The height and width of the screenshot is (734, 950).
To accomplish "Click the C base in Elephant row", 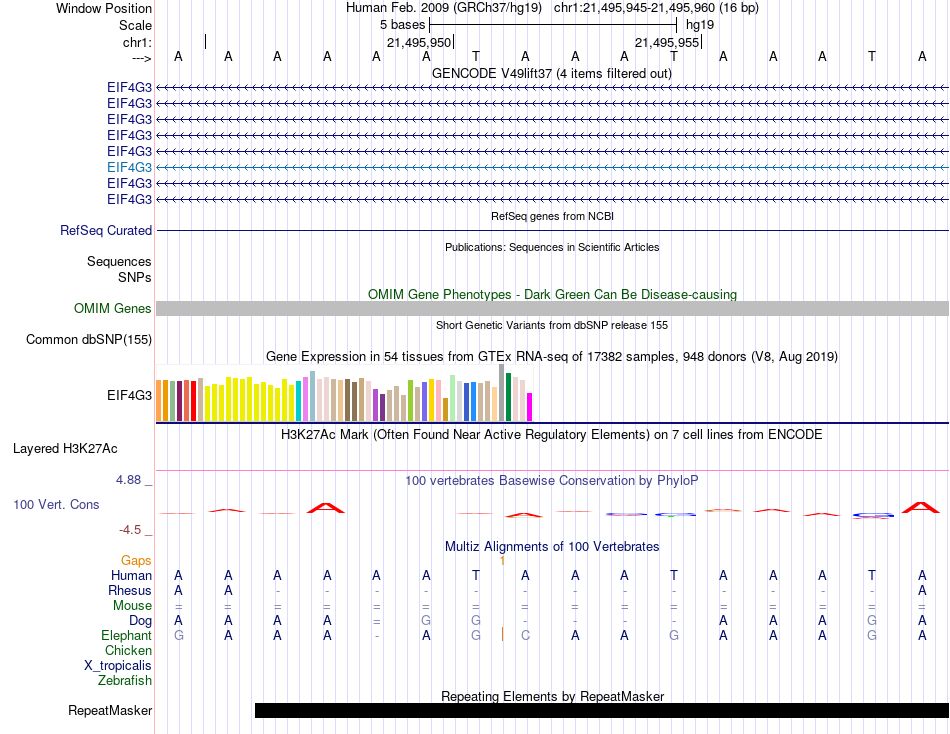I will point(525,635).
